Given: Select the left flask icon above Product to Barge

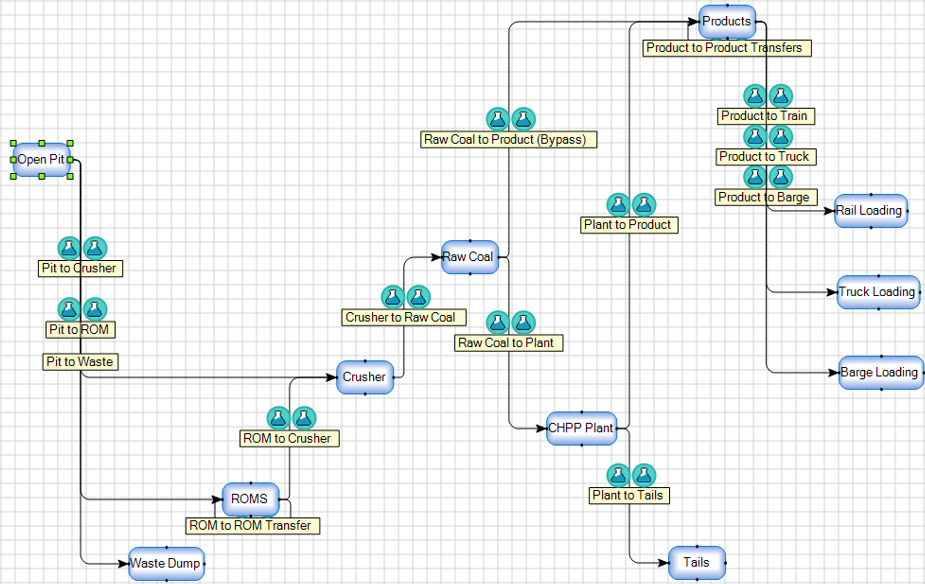Looking at the screenshot, I should coord(753,176).
